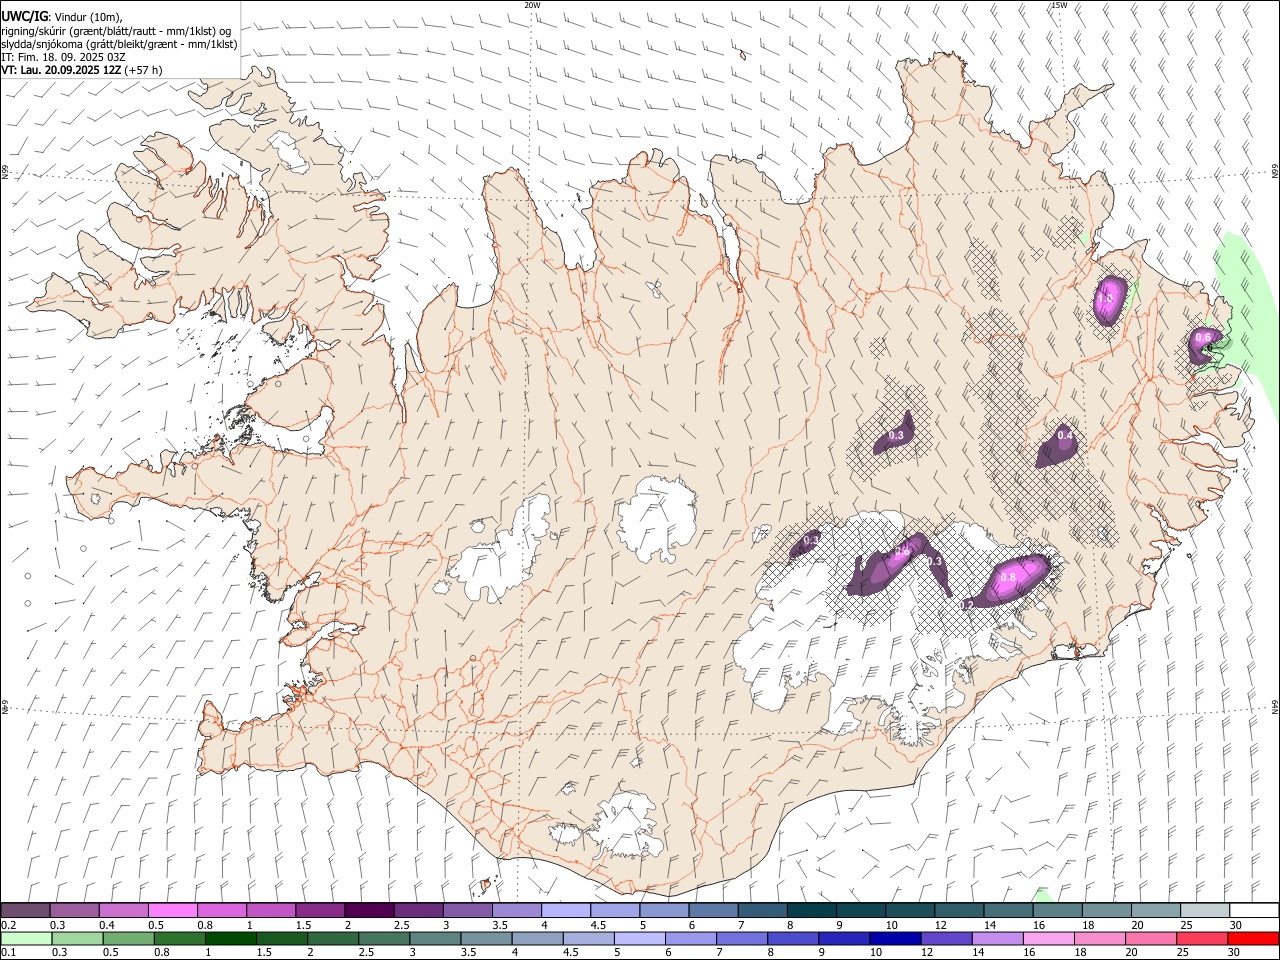Click the 15W longitude label

click(x=1058, y=5)
